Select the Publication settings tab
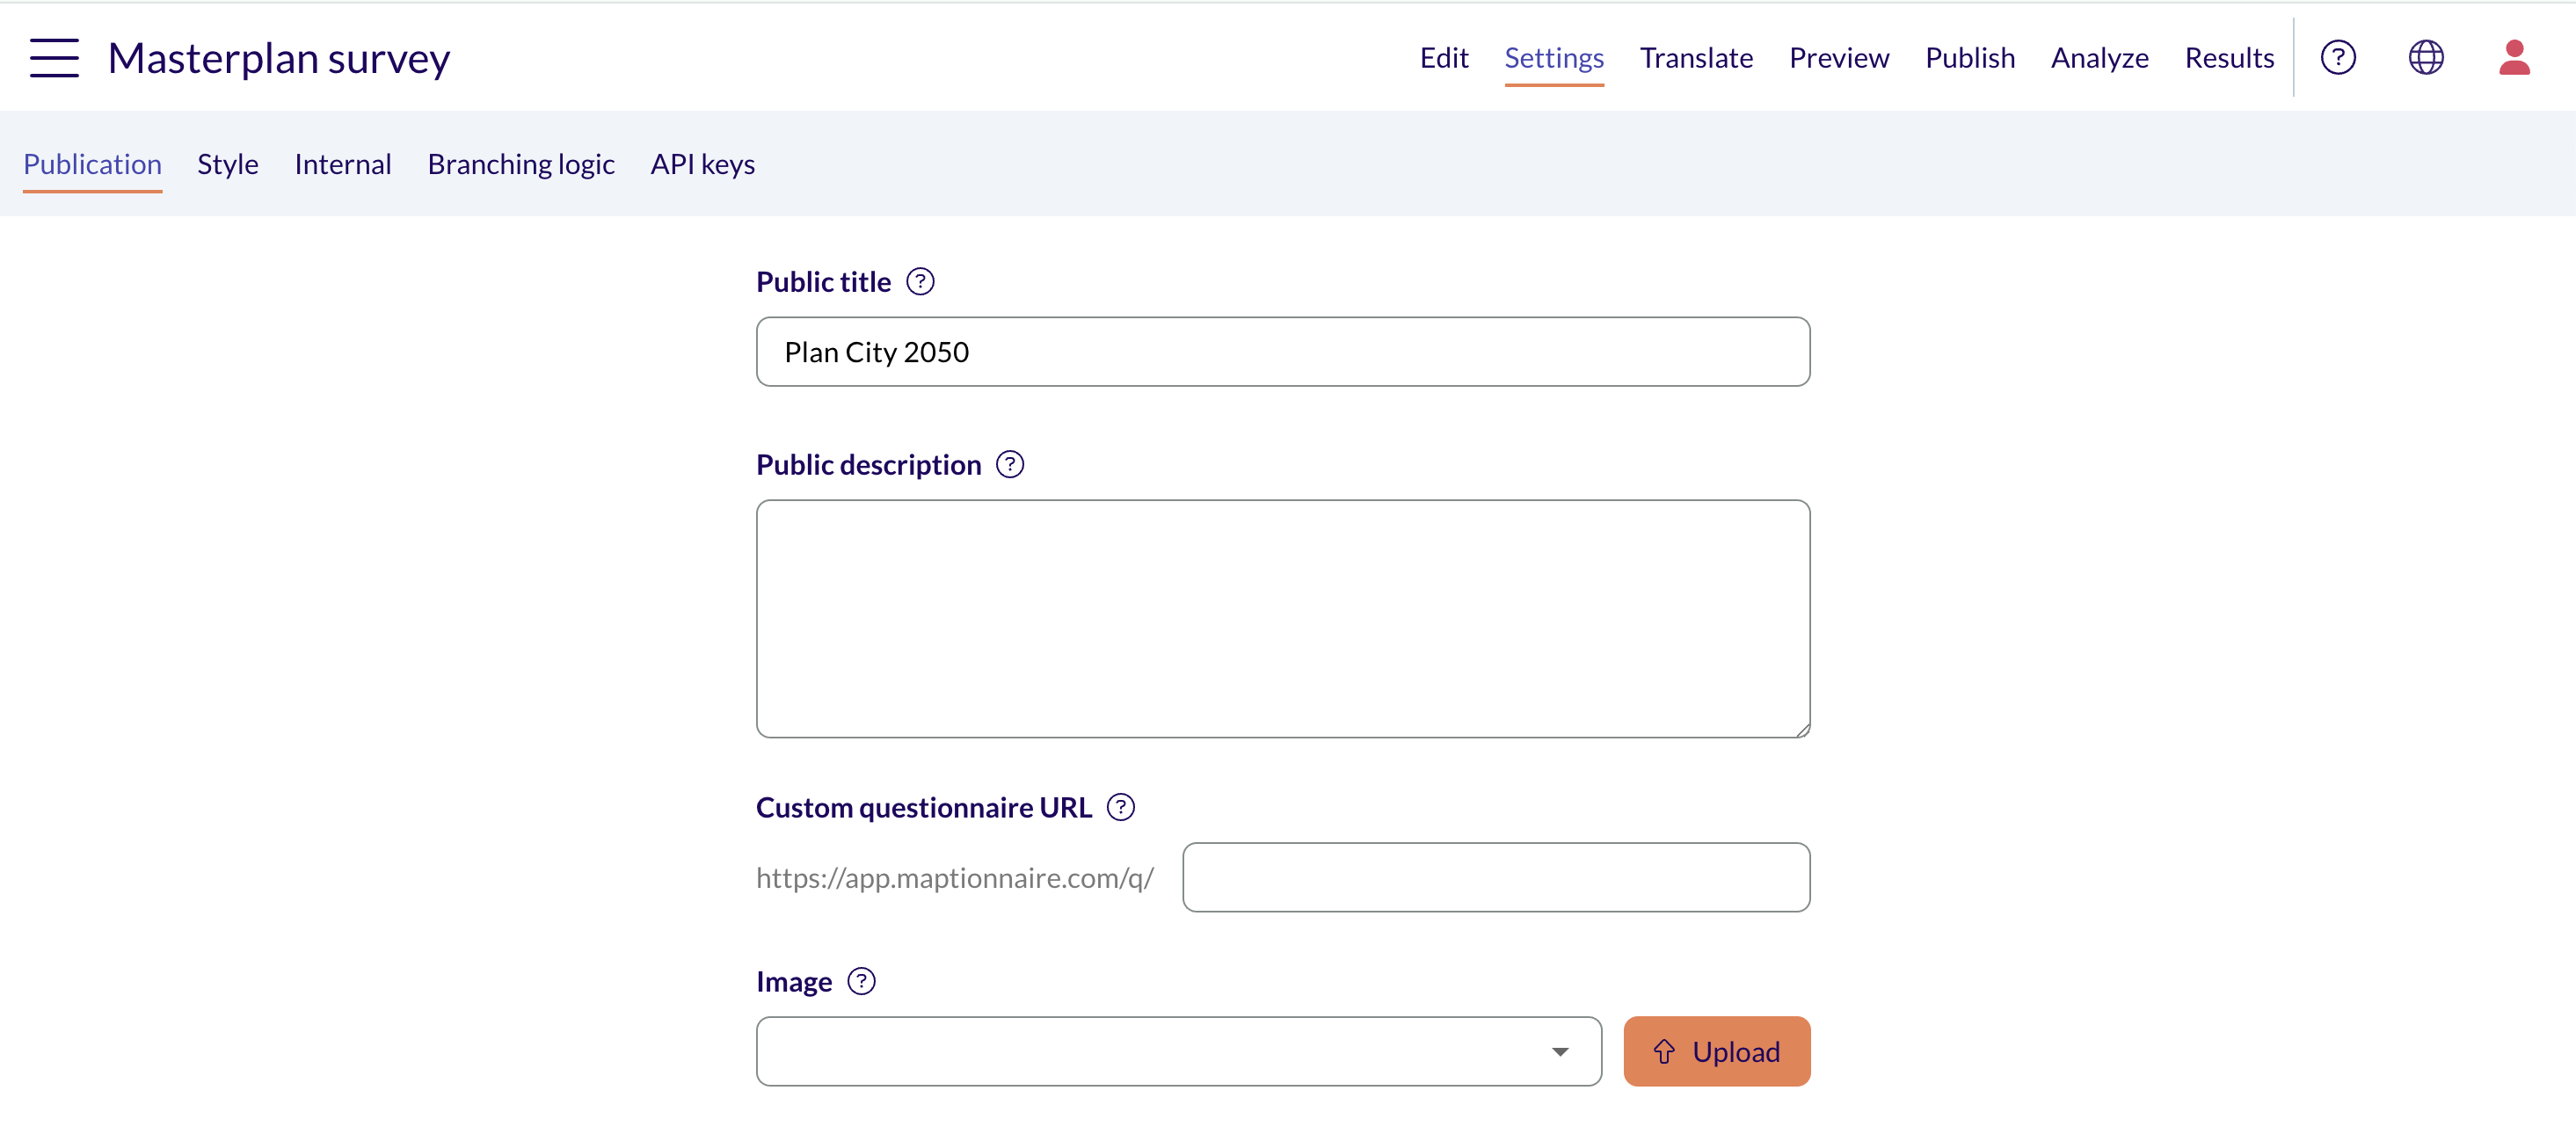 pos(92,164)
